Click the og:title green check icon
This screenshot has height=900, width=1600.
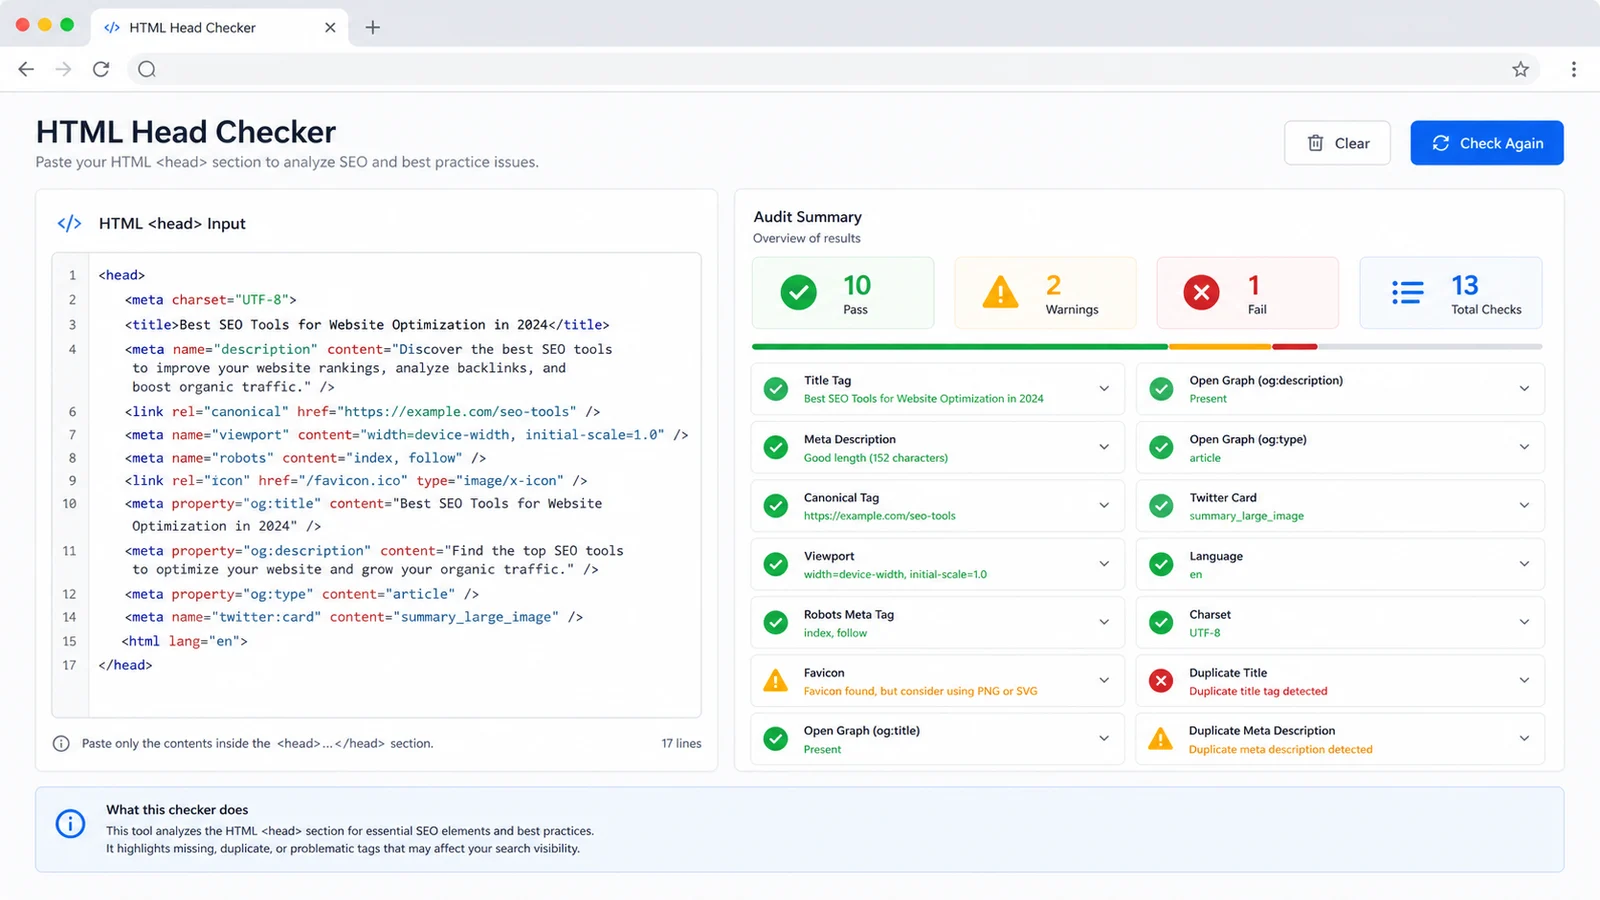[776, 739]
